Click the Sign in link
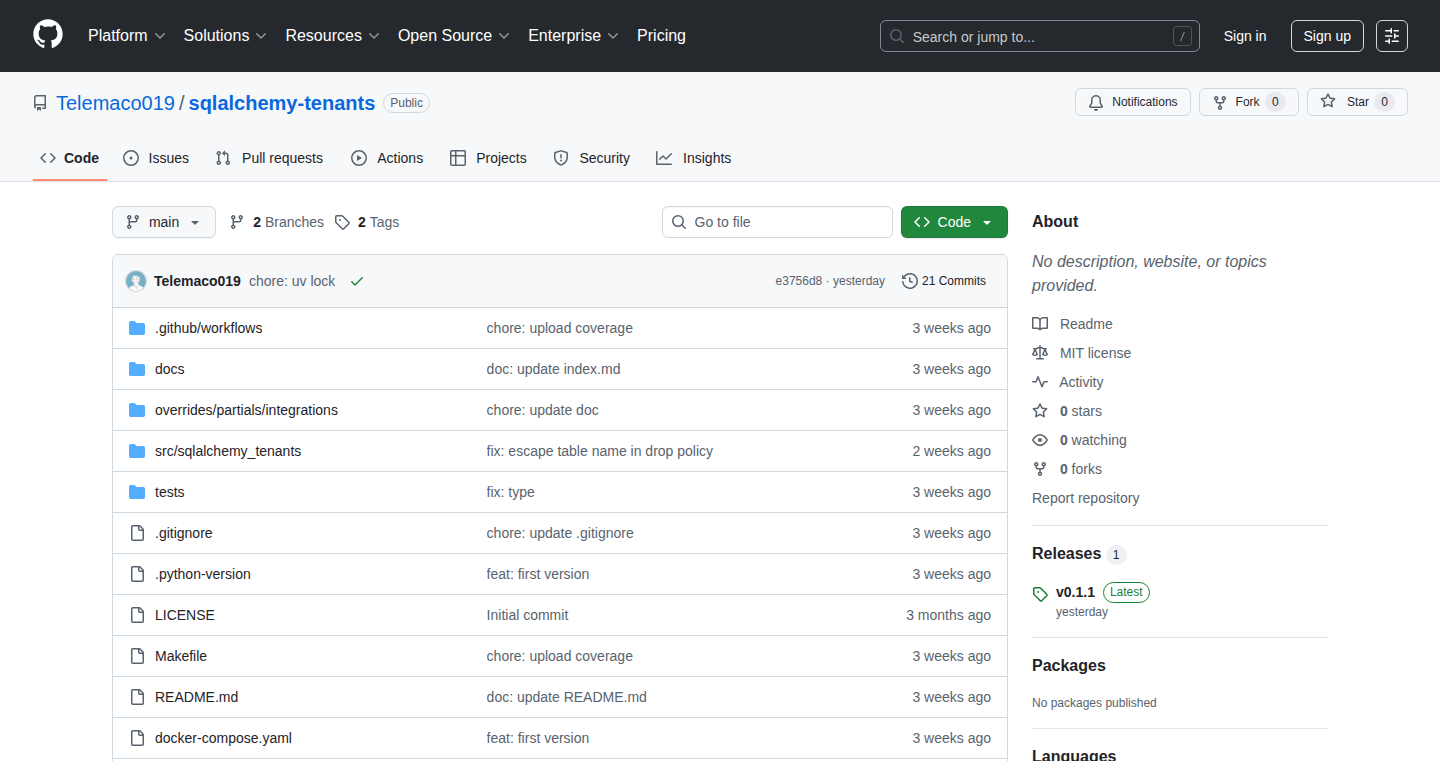 (x=1245, y=36)
